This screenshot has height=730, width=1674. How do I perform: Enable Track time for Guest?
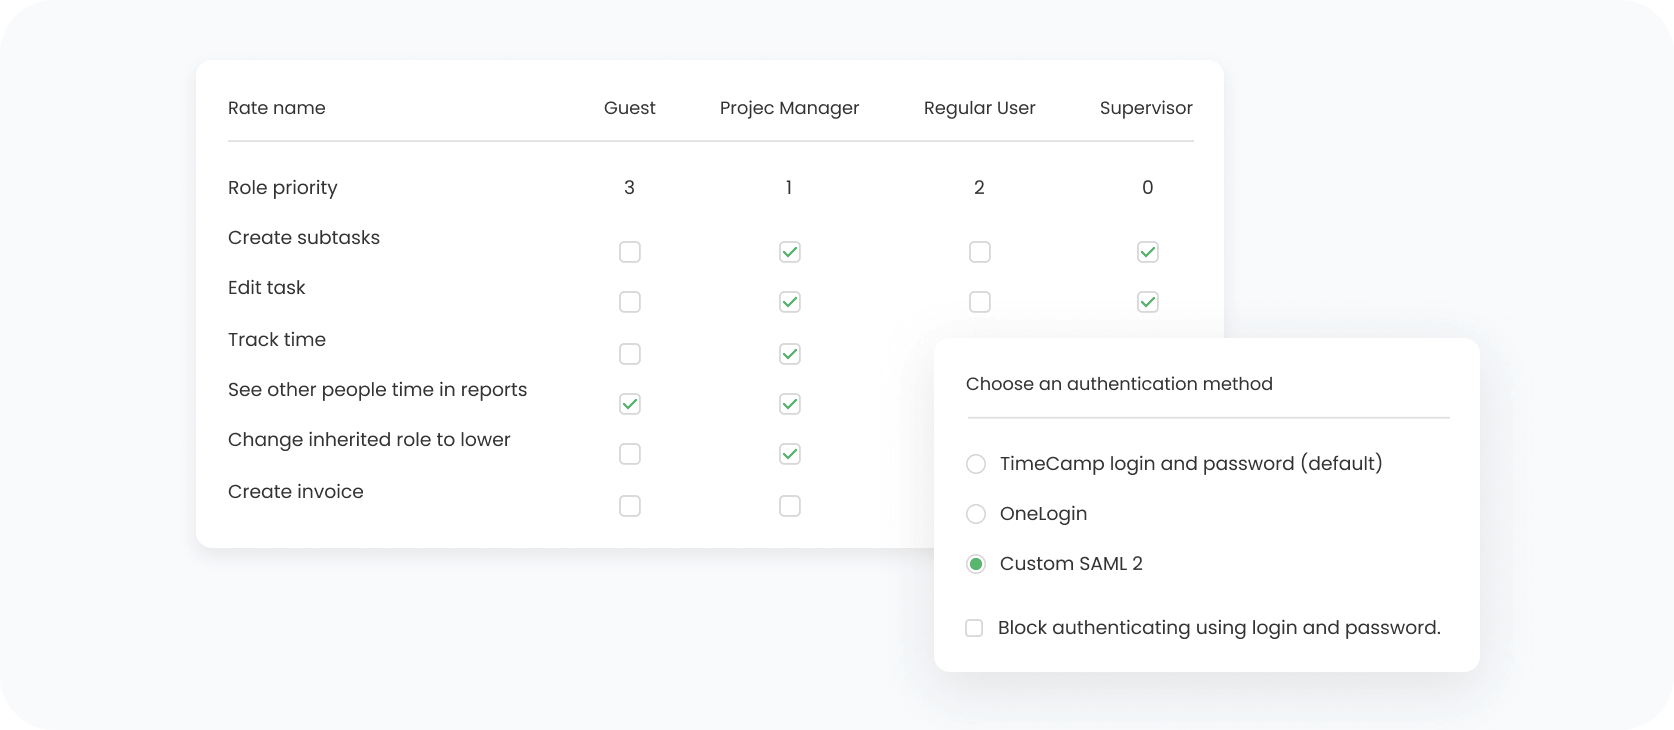tap(630, 354)
